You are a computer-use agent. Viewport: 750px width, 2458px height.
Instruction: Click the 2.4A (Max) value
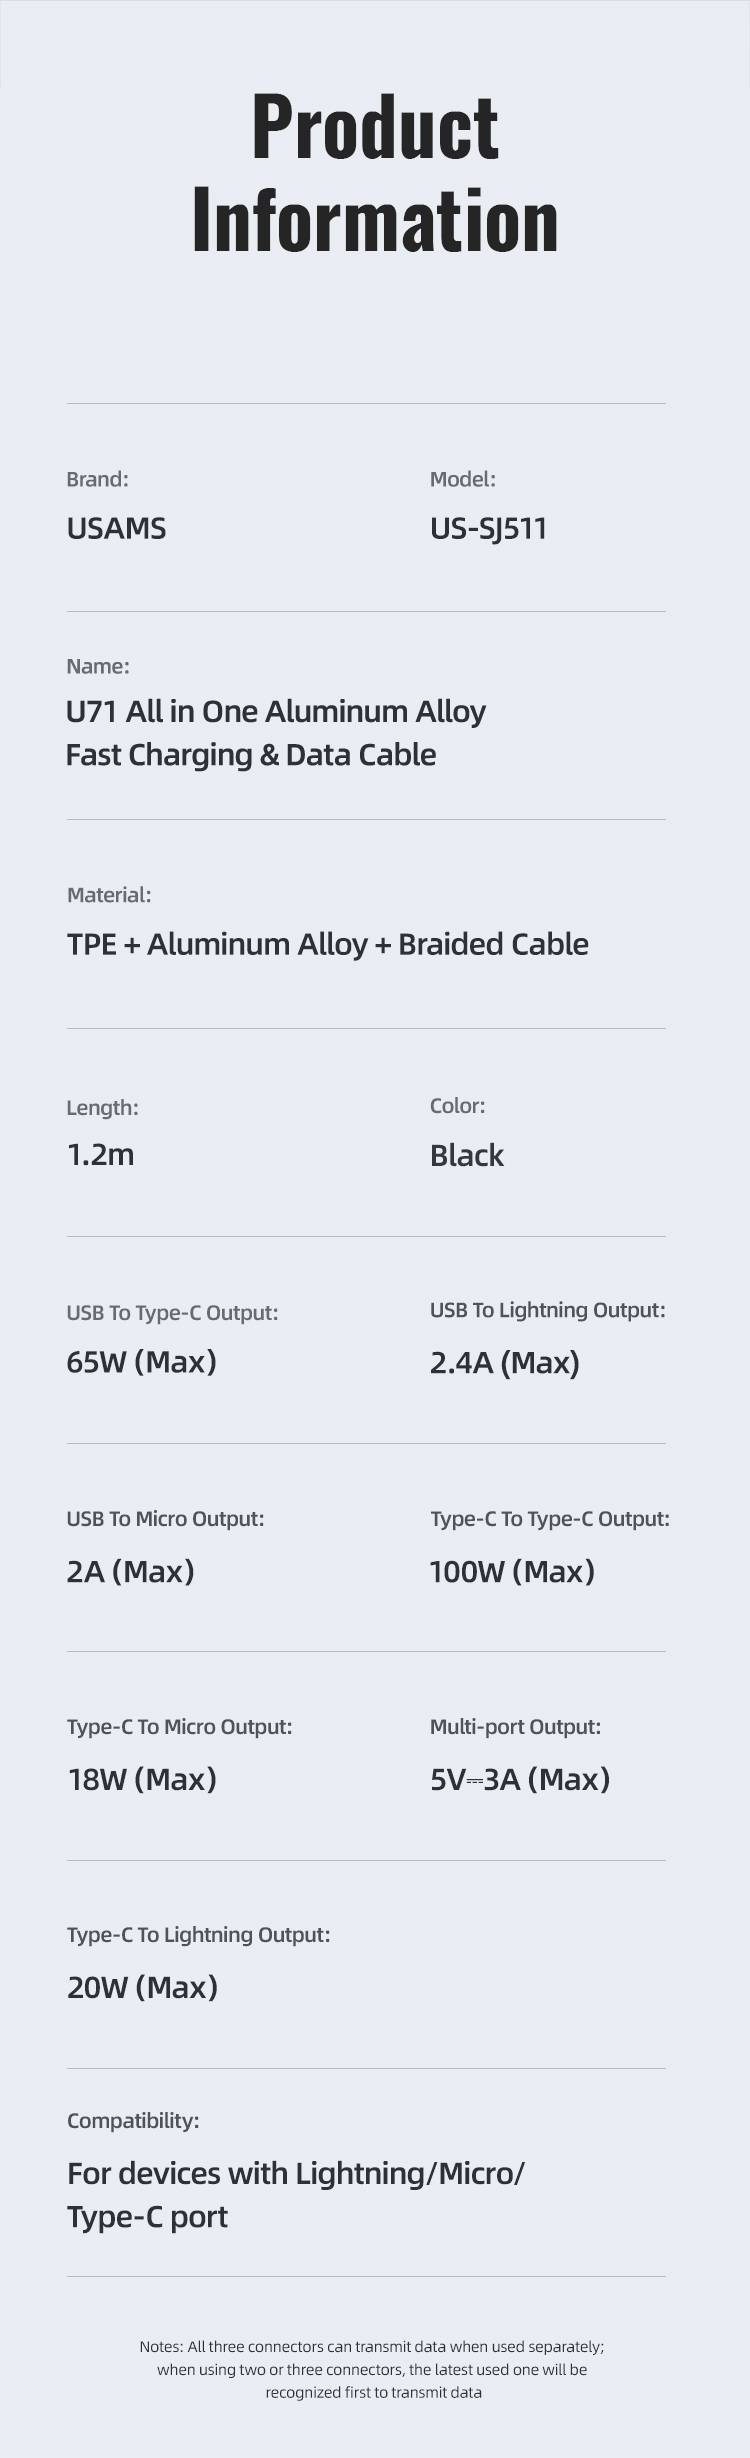[x=504, y=1363]
